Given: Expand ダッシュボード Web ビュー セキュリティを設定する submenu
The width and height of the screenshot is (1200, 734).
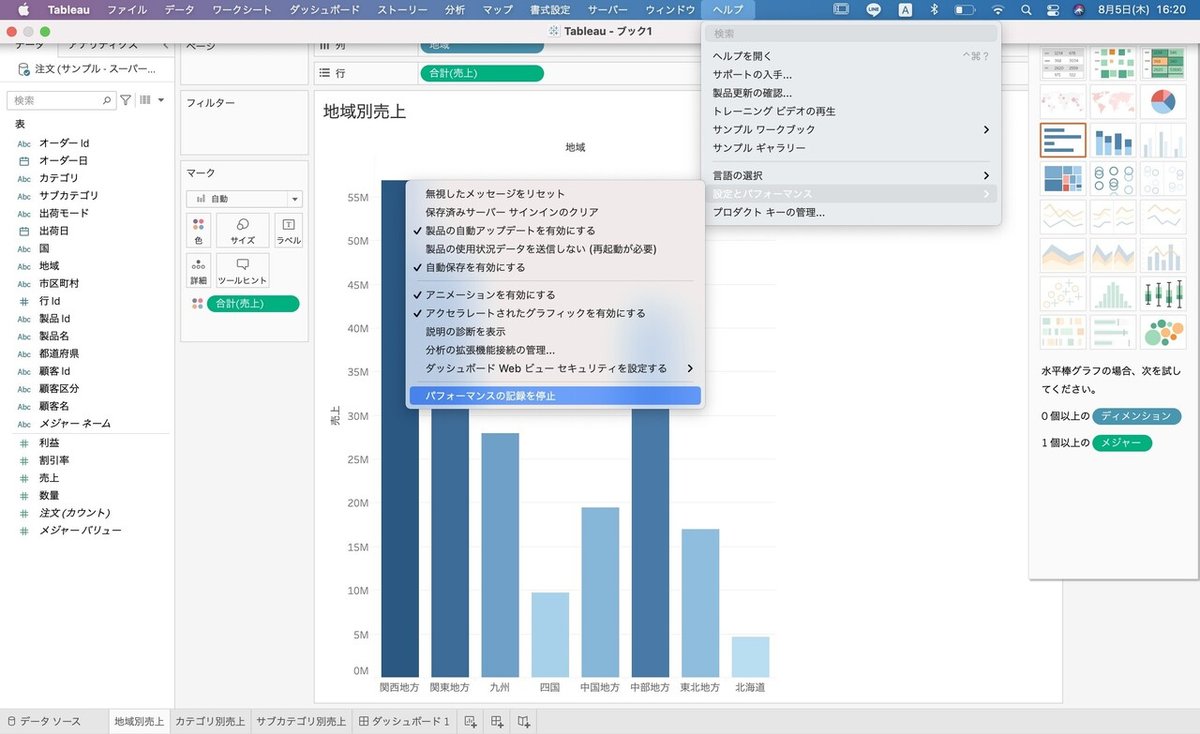Looking at the screenshot, I should click(x=555, y=368).
